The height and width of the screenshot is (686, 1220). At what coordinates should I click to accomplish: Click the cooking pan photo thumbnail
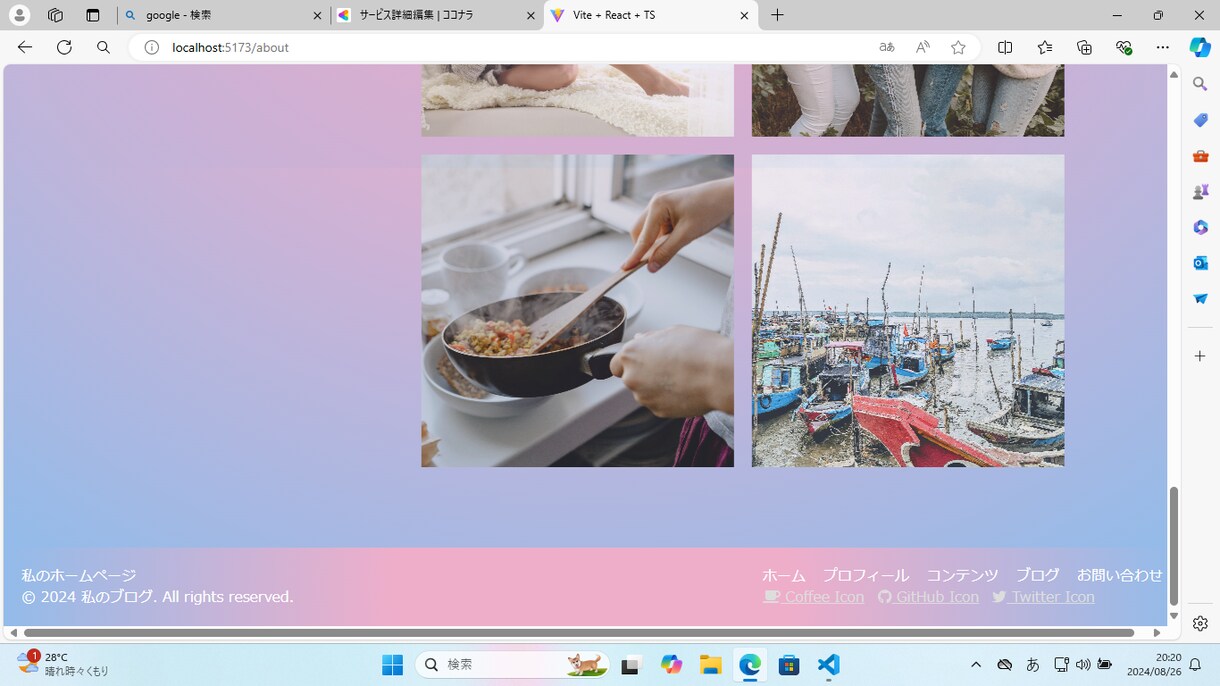coord(577,310)
